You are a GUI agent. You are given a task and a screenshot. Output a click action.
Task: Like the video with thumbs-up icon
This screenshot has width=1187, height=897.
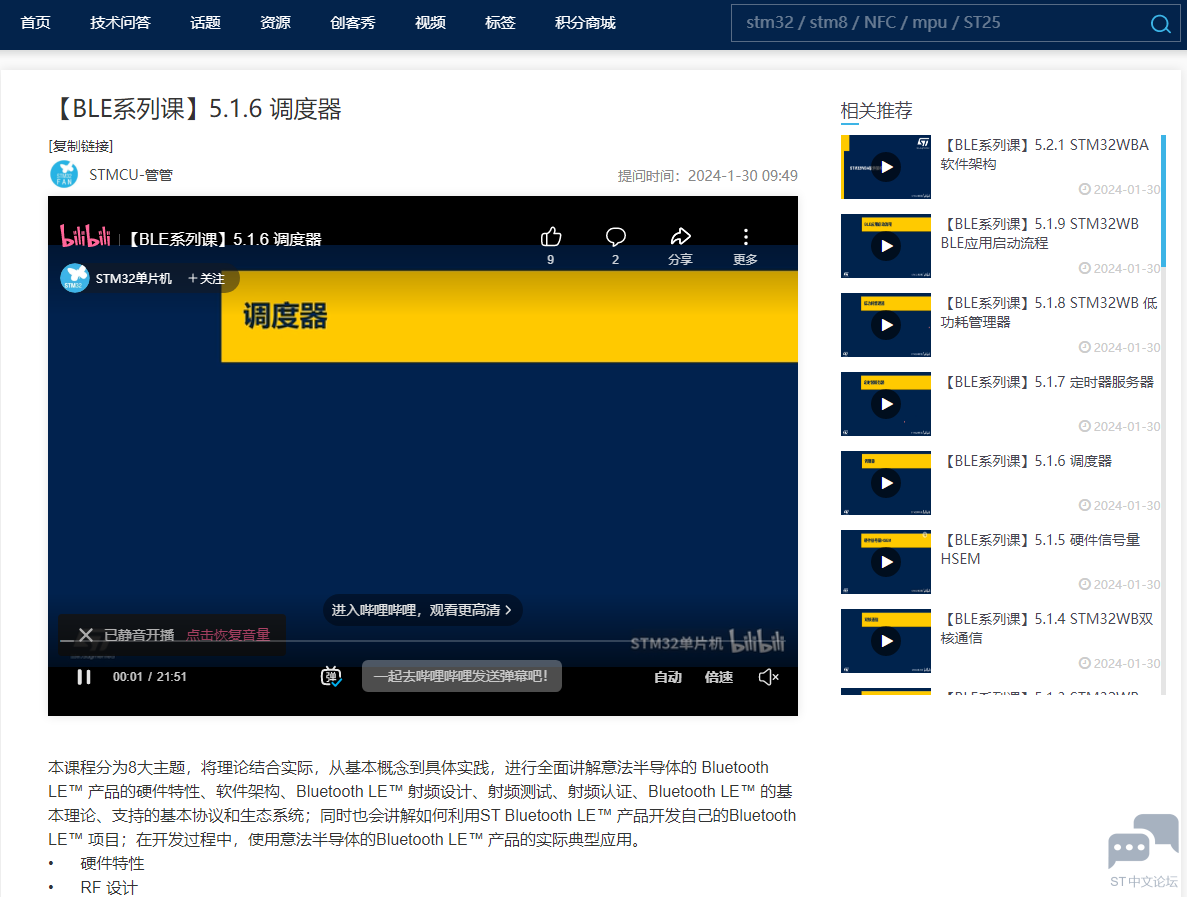tap(550, 237)
